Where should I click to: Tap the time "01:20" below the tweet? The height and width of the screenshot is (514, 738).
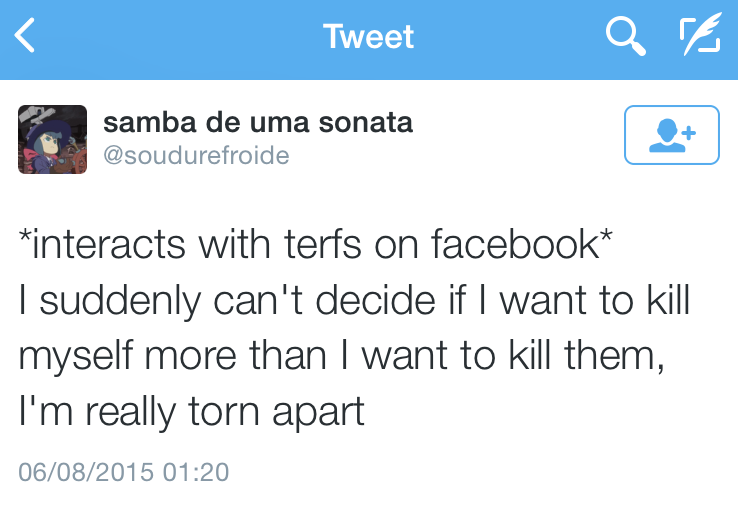pos(198,471)
